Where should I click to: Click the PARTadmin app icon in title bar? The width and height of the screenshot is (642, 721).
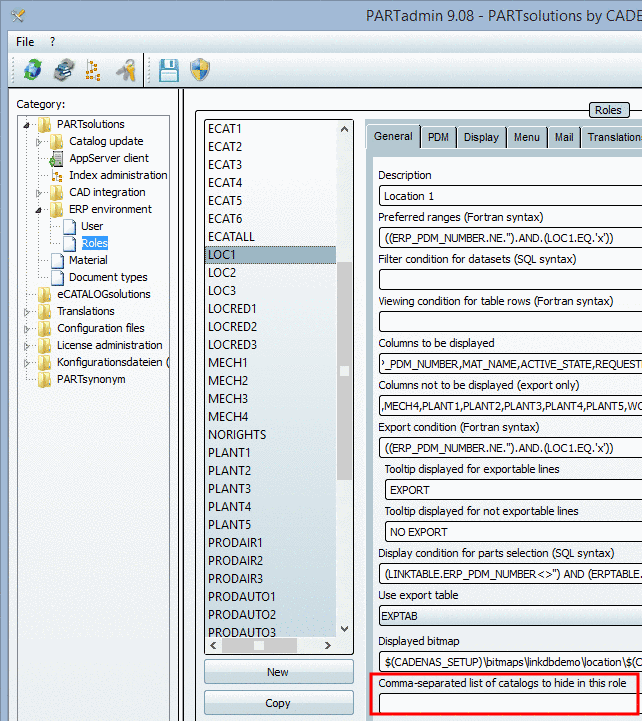point(17,16)
